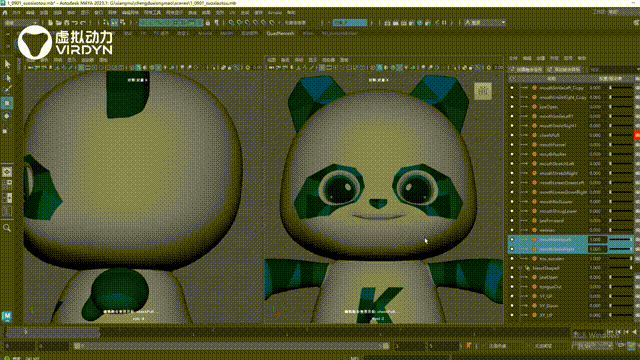
Task: Toggle visibility dot for tongueOut
Action: [x=512, y=287]
